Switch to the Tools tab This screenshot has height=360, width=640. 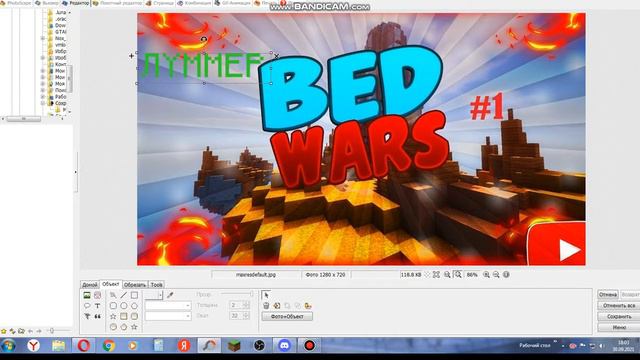pyautogui.click(x=157, y=285)
